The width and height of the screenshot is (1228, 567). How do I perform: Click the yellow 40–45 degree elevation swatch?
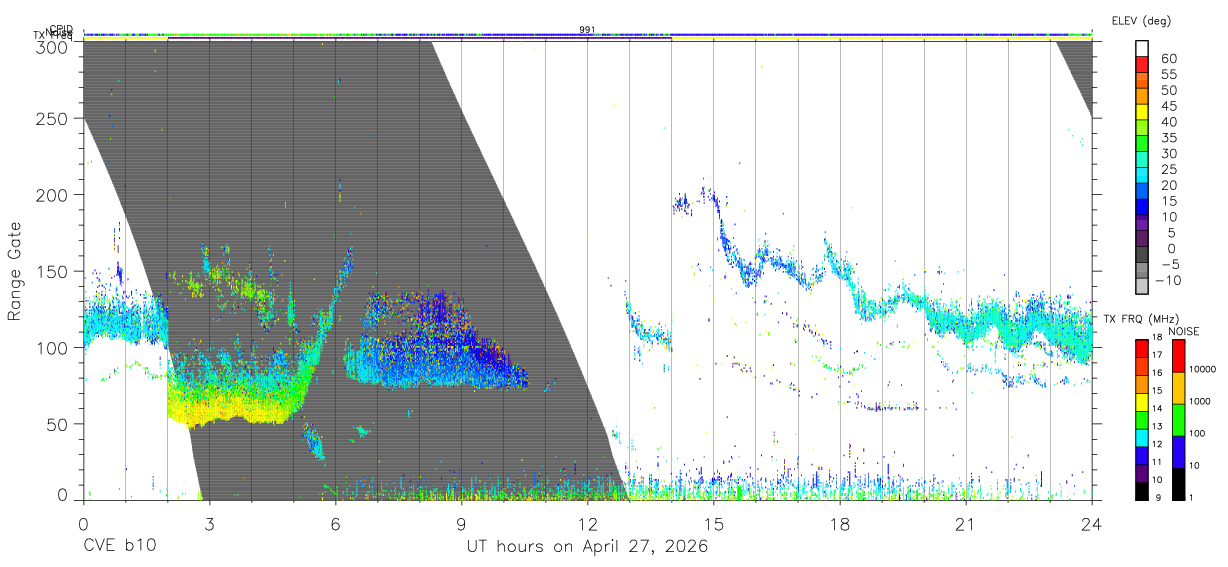pos(1143,114)
